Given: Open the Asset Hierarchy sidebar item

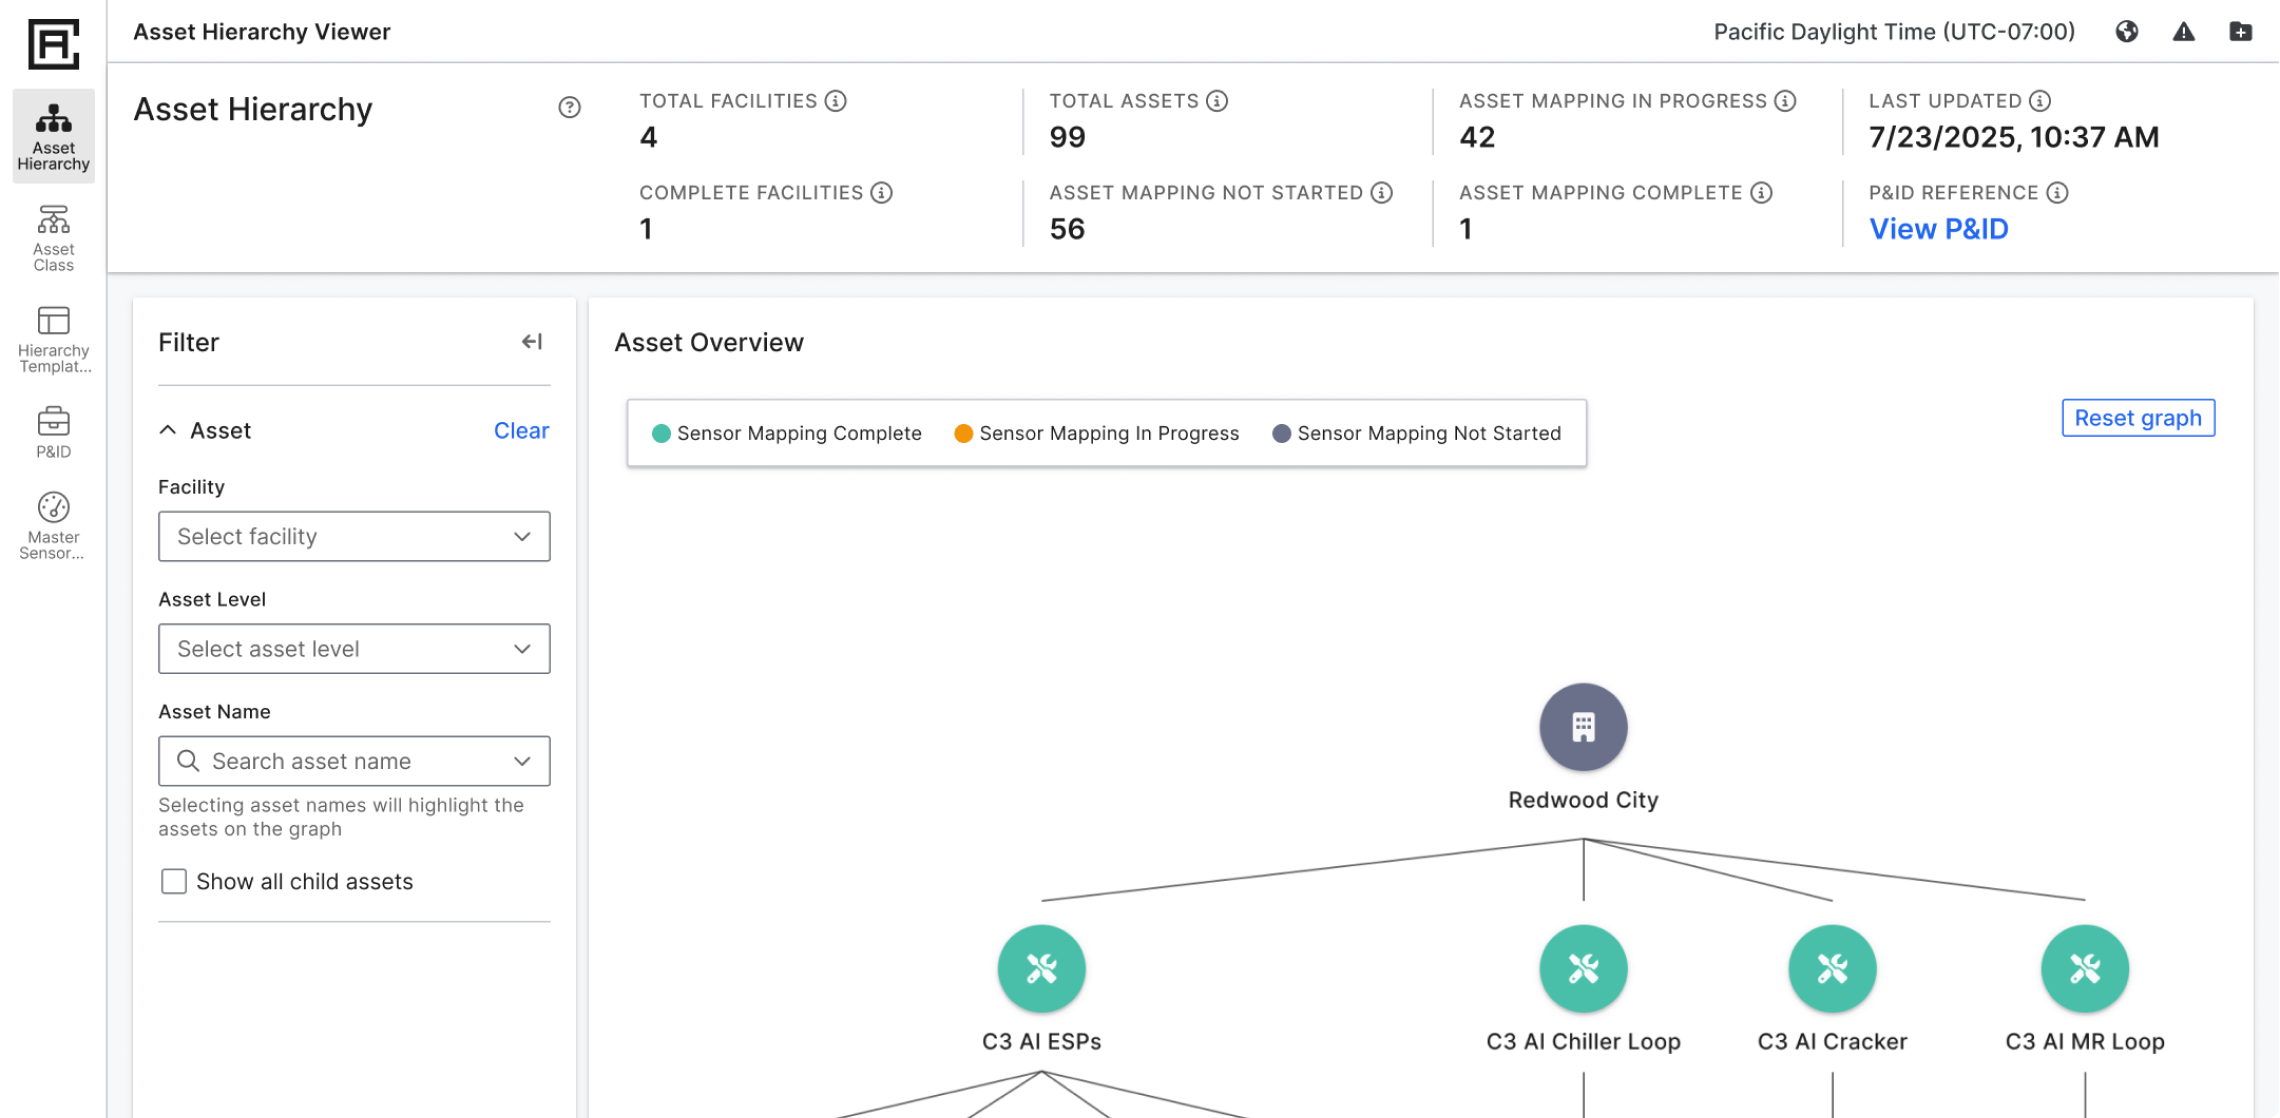Looking at the screenshot, I should (53, 137).
